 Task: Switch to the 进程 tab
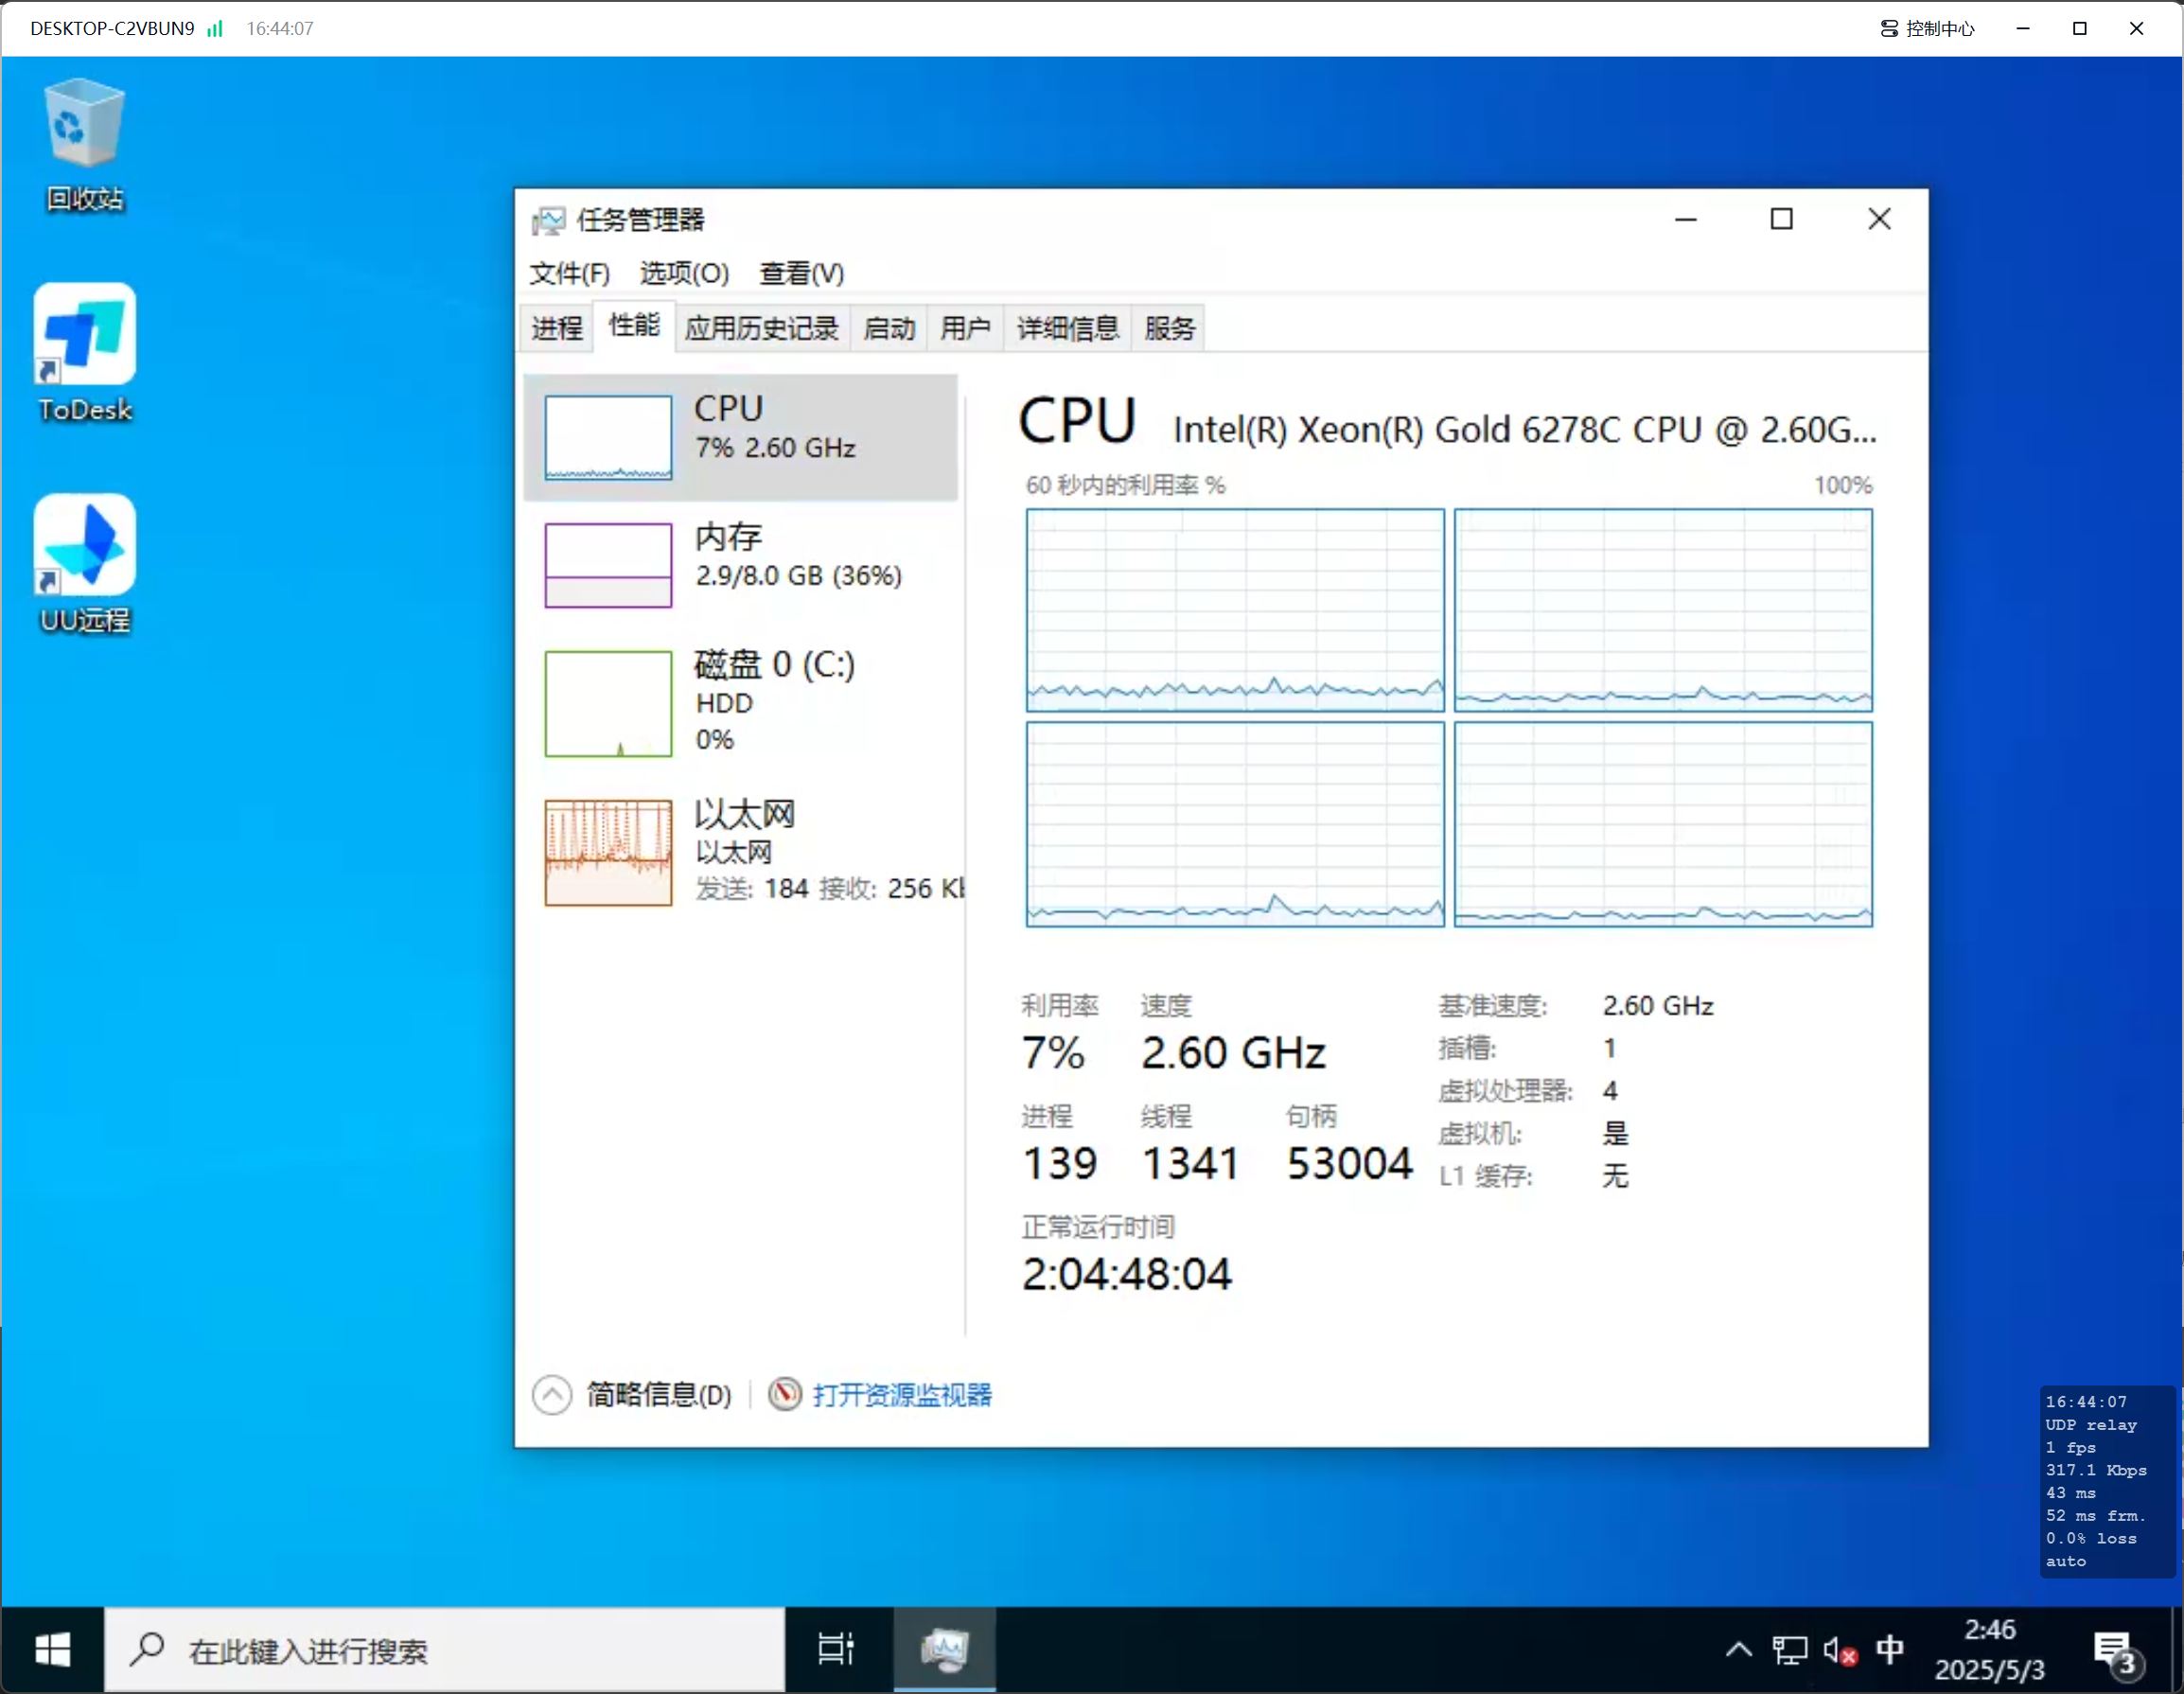coord(556,328)
